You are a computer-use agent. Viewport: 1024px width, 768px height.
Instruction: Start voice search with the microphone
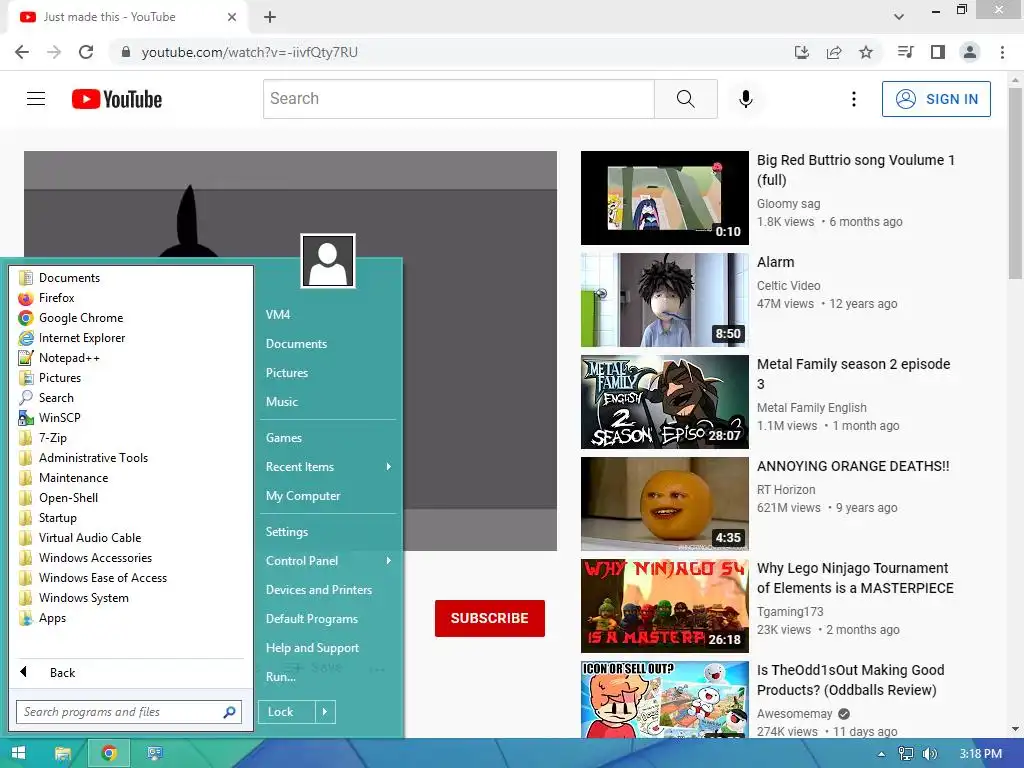(x=746, y=99)
